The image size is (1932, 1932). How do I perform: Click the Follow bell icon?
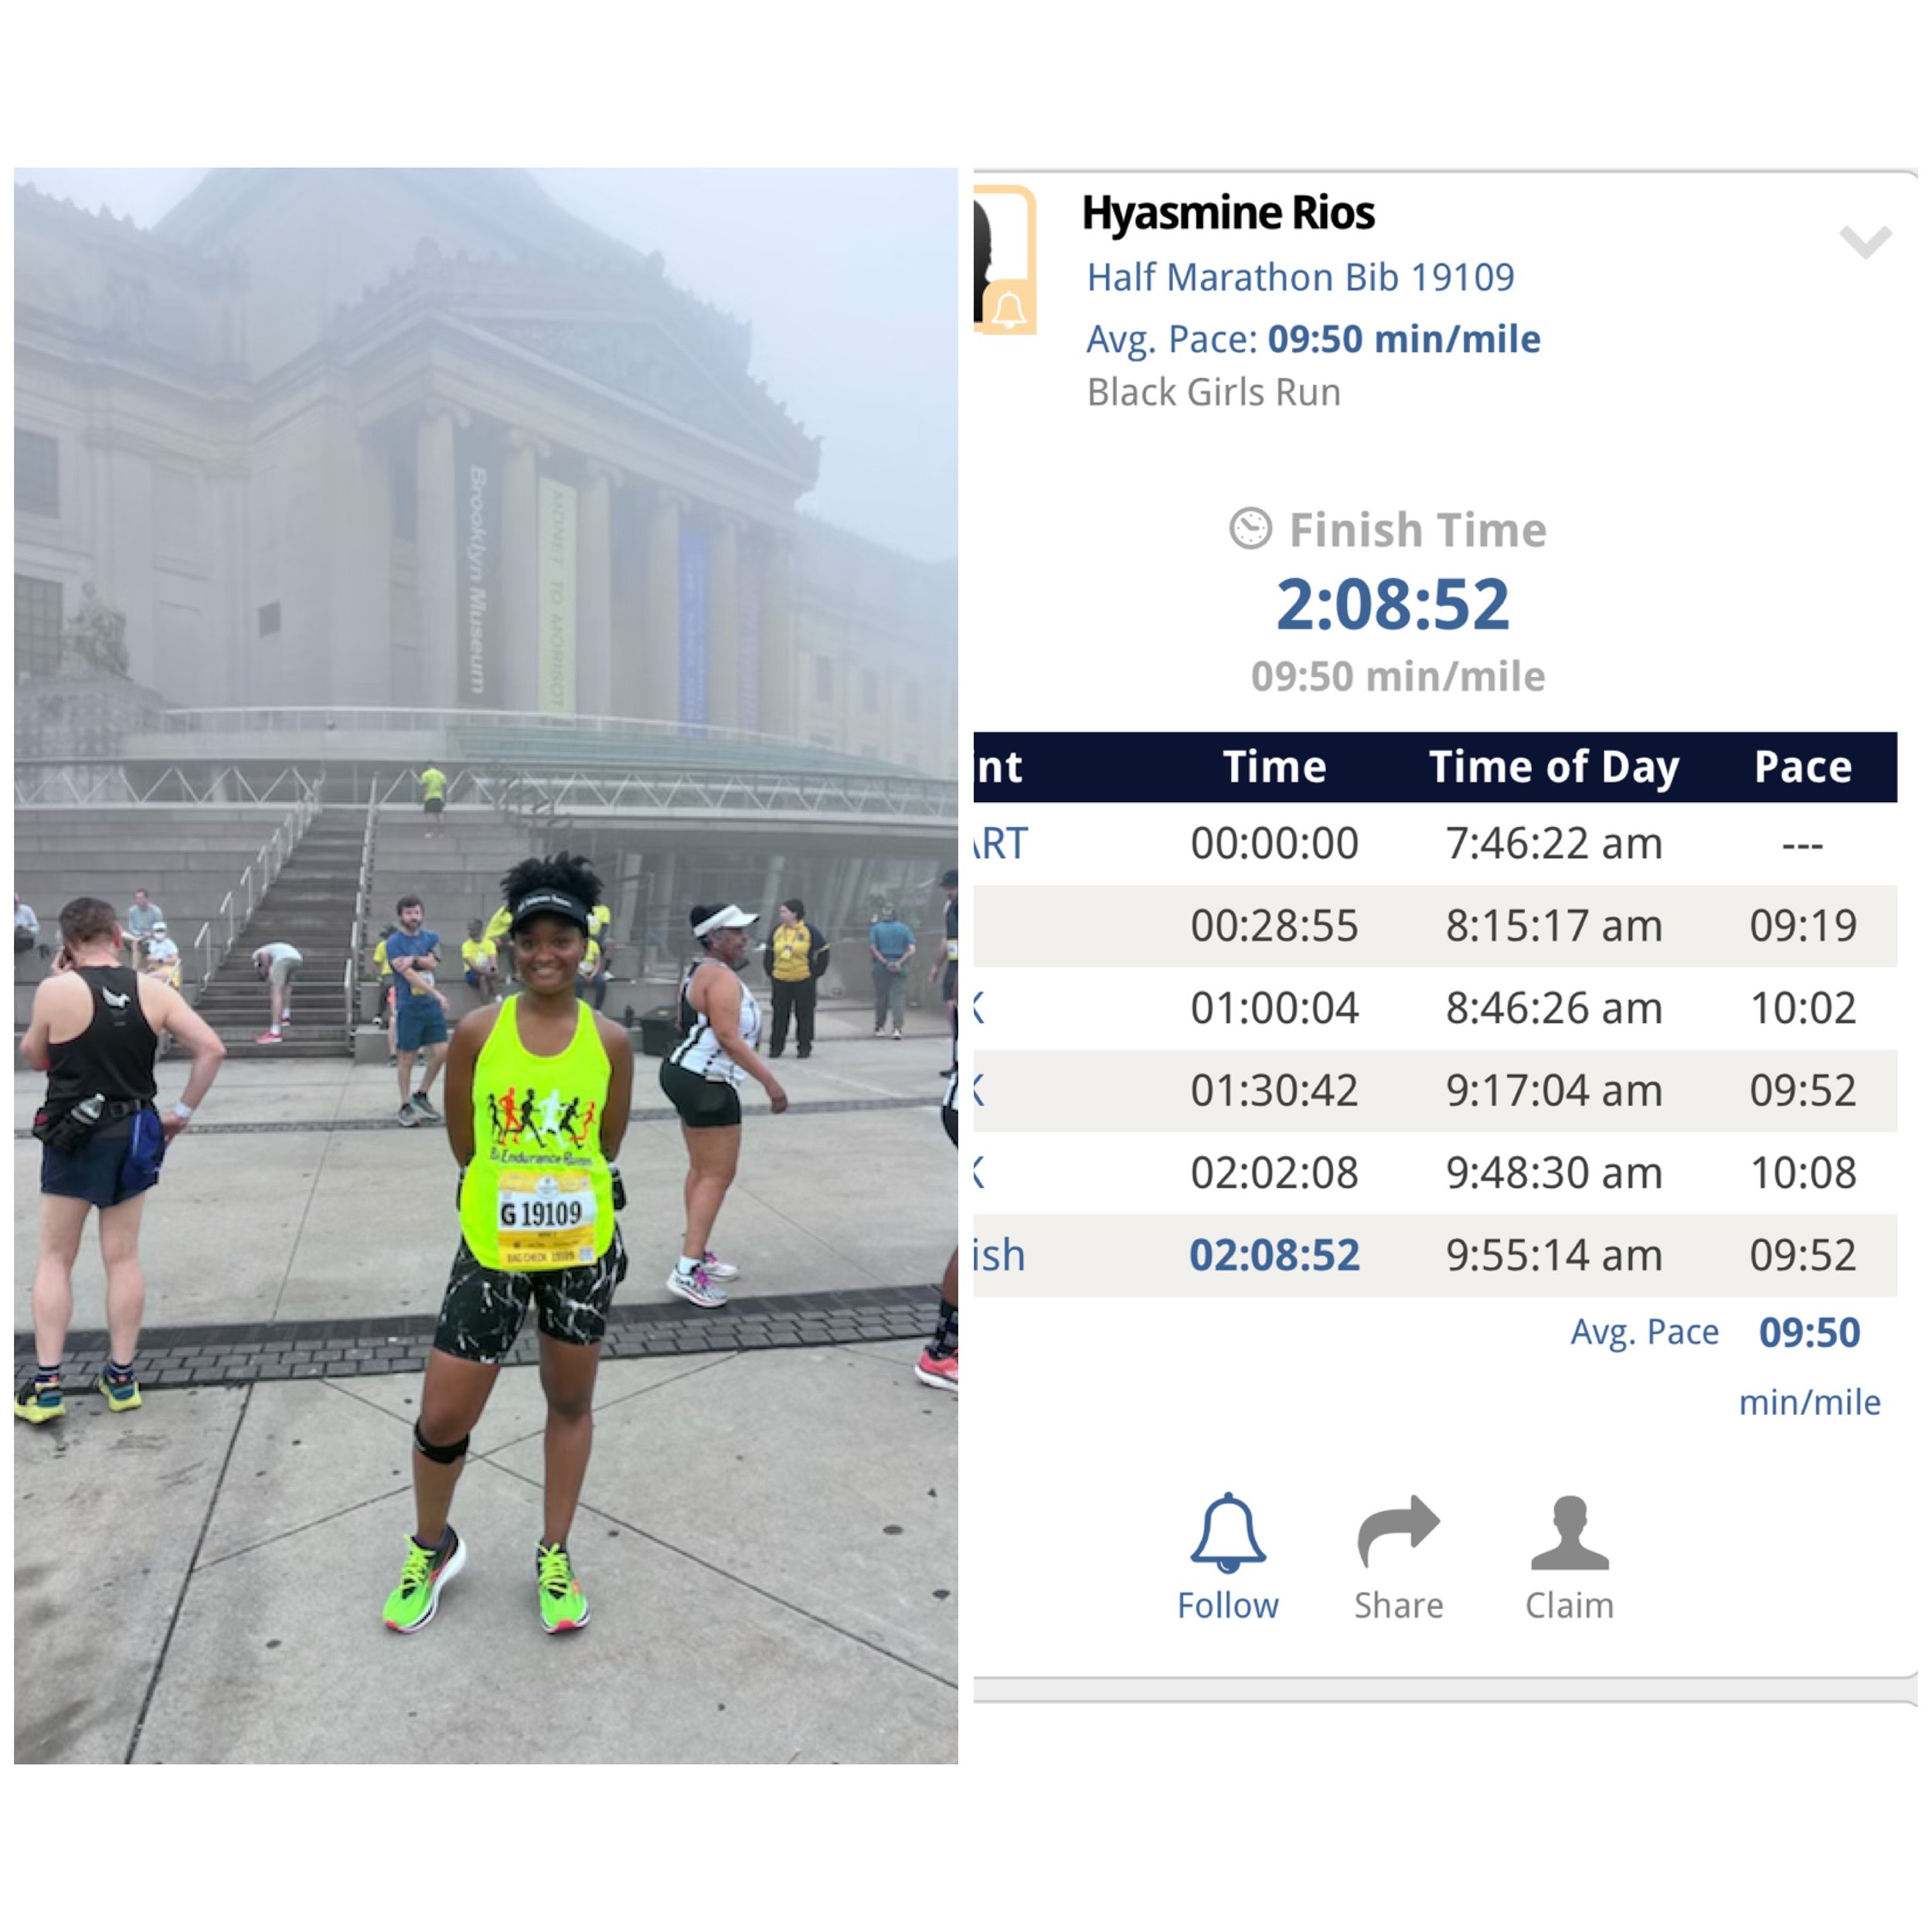tap(1228, 1533)
